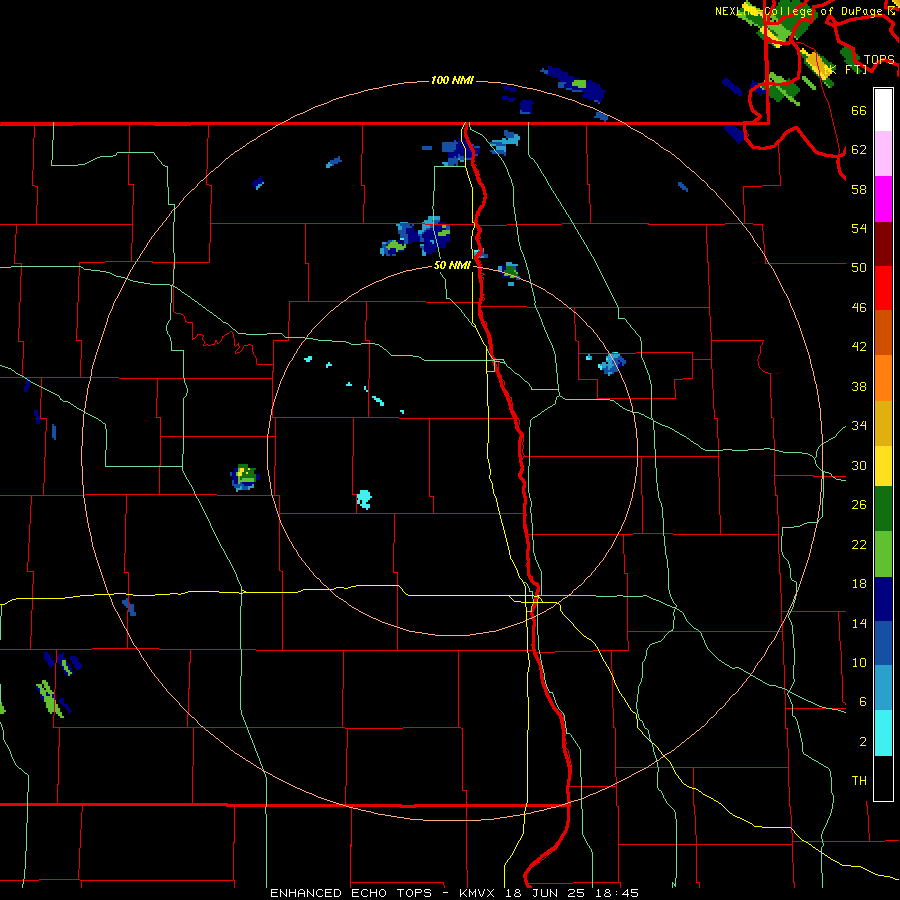Image resolution: width=900 pixels, height=900 pixels.
Task: Click the large blue echo cluster just left of the 50 NMI label
Action: (416, 236)
